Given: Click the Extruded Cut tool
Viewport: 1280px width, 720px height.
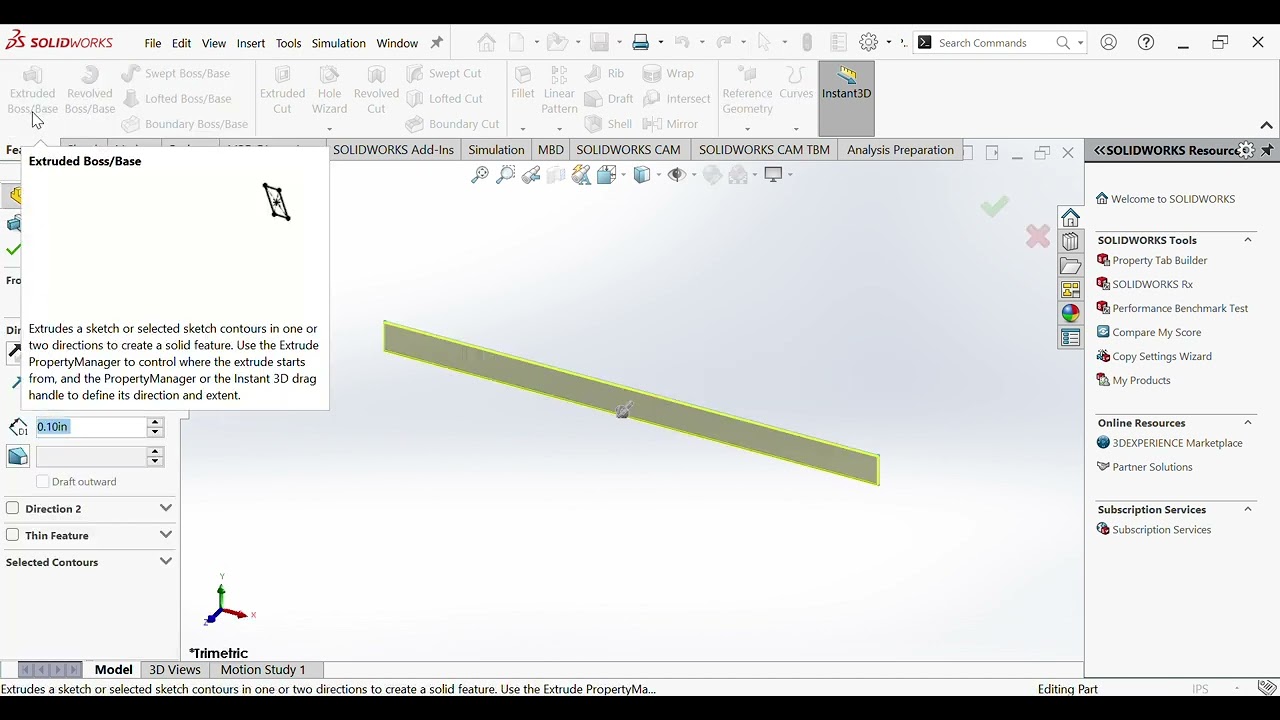Looking at the screenshot, I should [282, 90].
